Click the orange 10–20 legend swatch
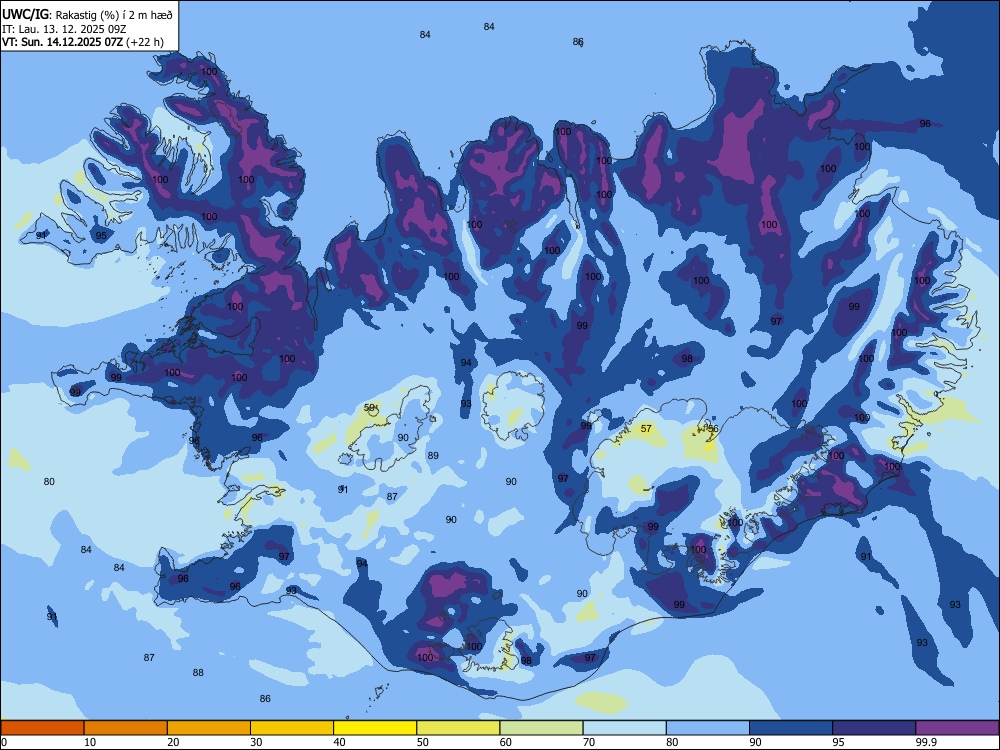 pos(126,728)
